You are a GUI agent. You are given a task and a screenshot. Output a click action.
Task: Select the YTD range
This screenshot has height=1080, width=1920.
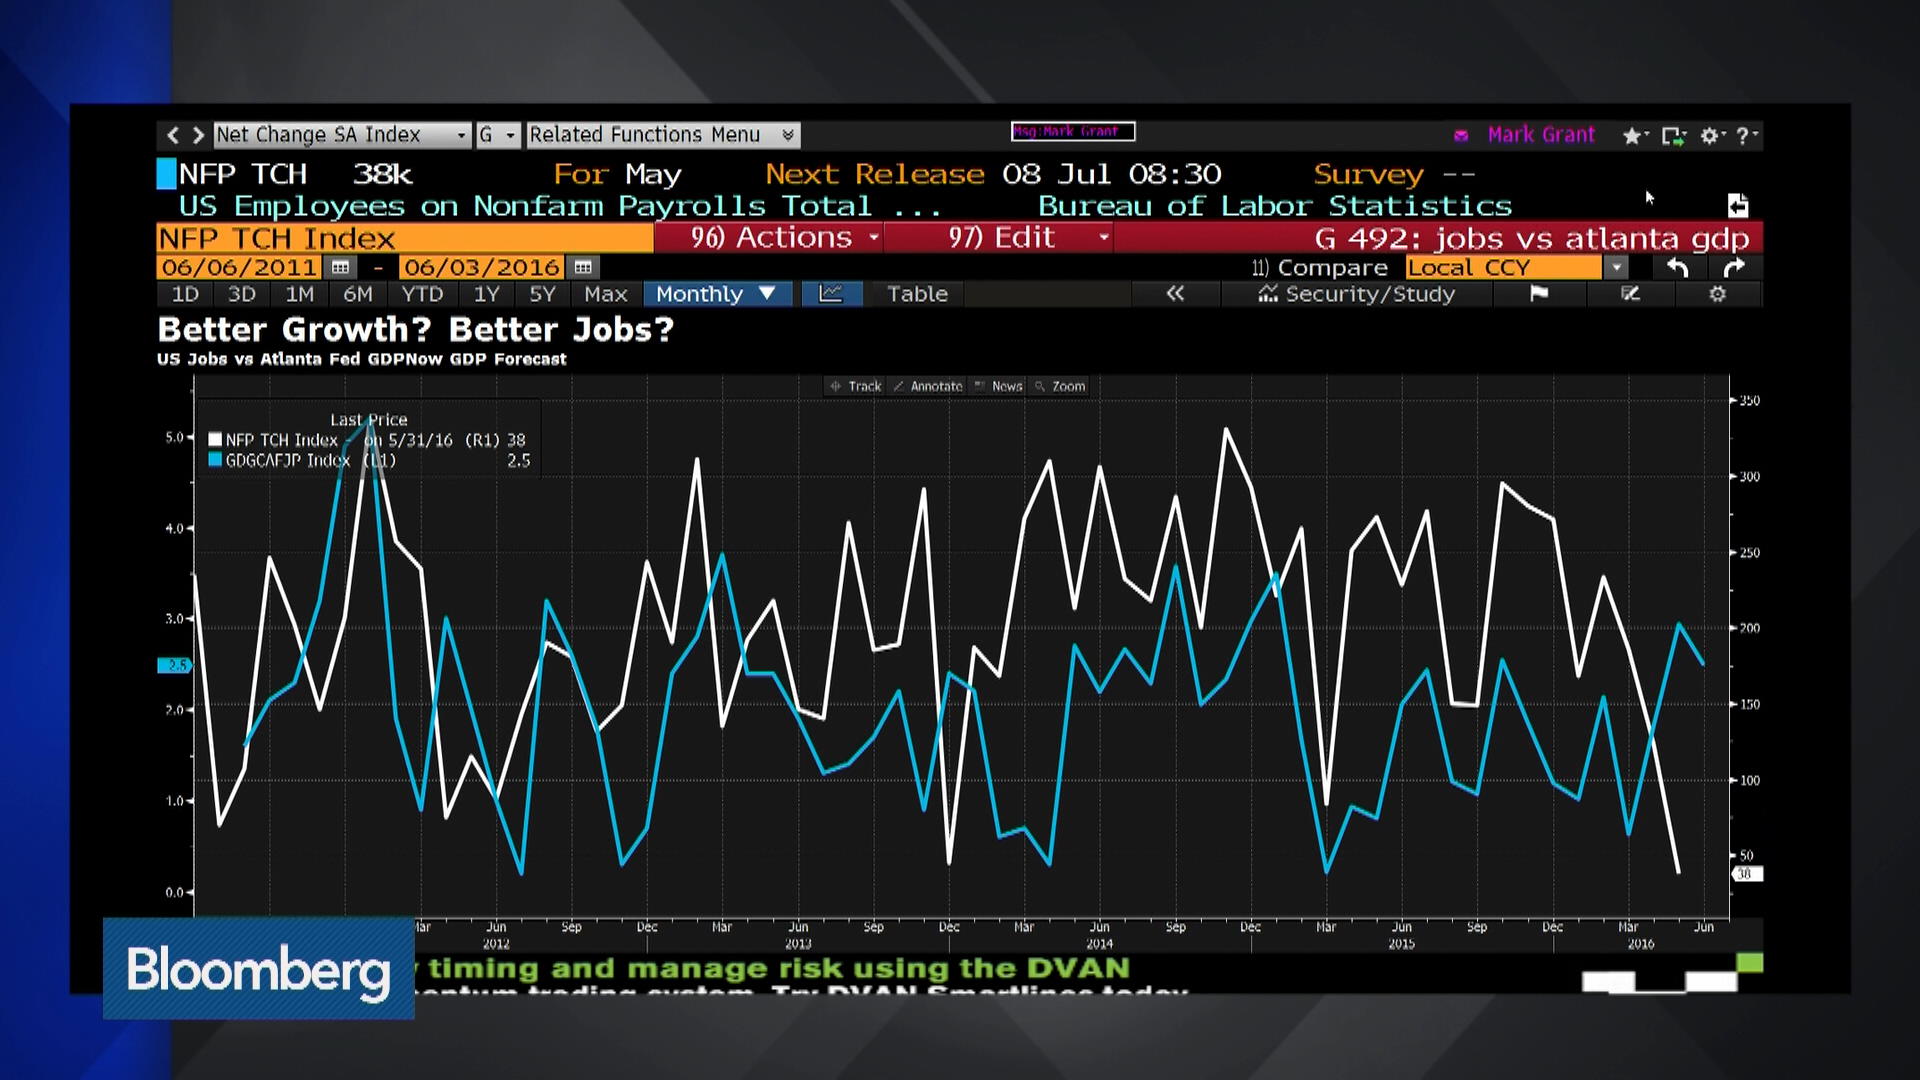(422, 294)
